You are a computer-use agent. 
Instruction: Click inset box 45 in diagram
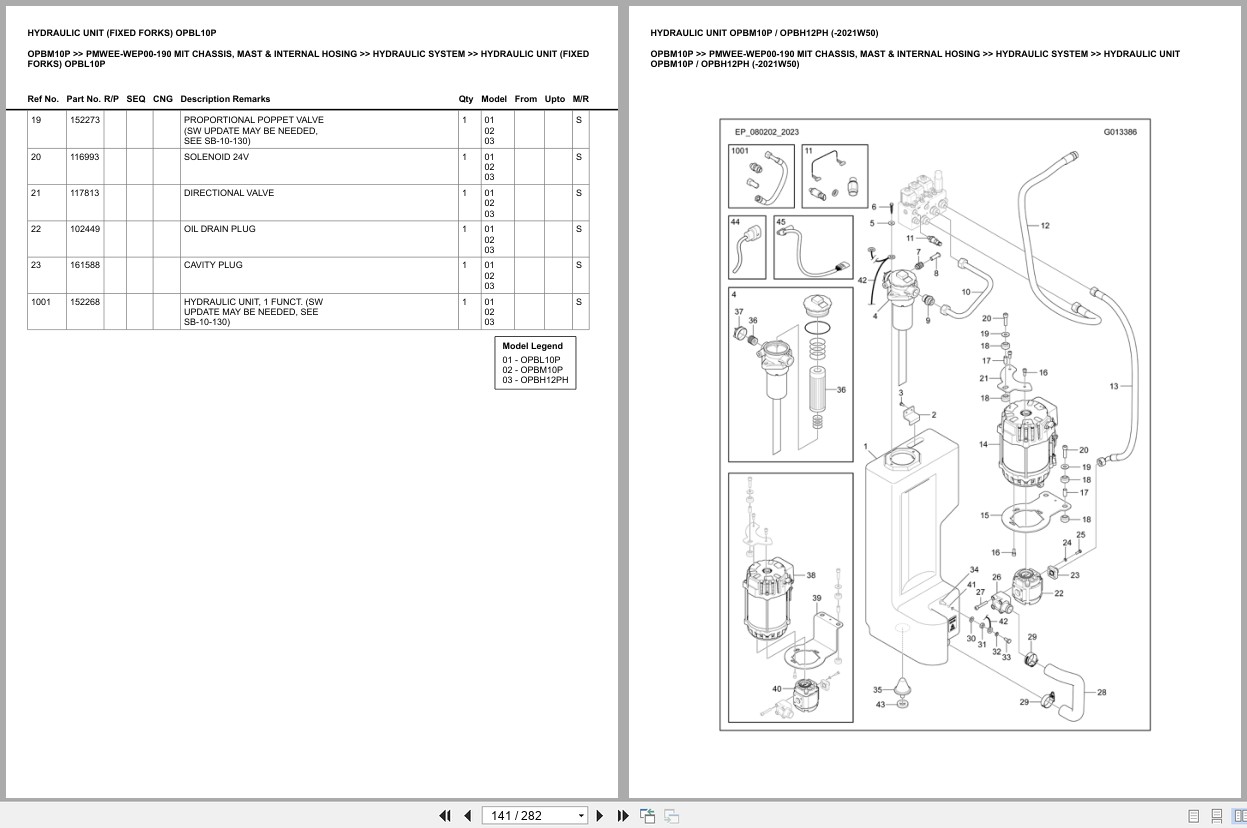point(813,247)
